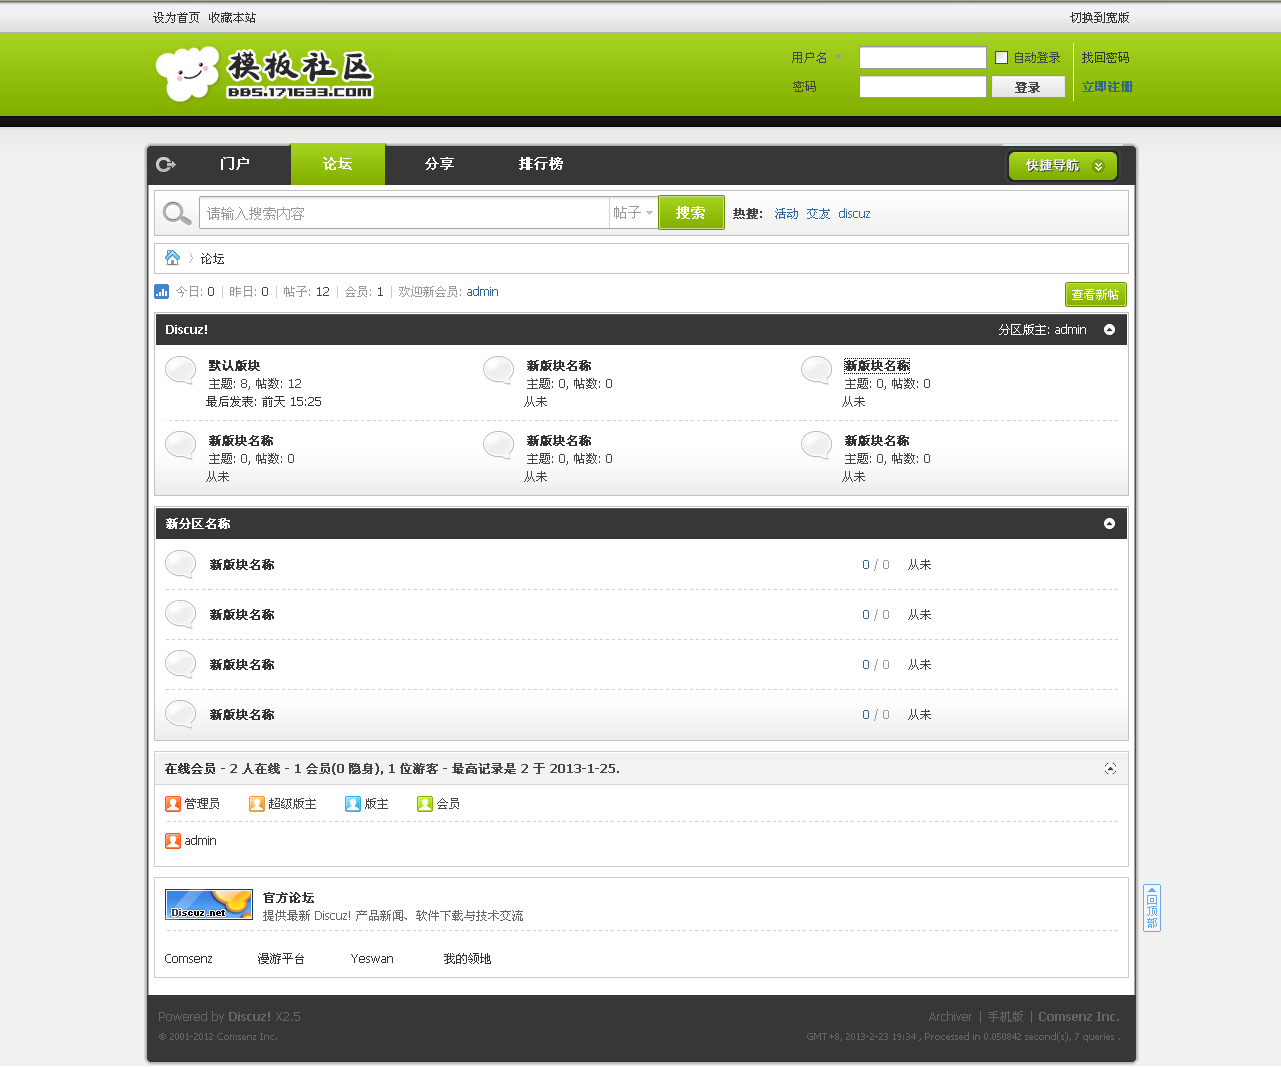Open the 帖子 search type dropdown
Screen dimensions: 1281x1067
[x=633, y=213]
